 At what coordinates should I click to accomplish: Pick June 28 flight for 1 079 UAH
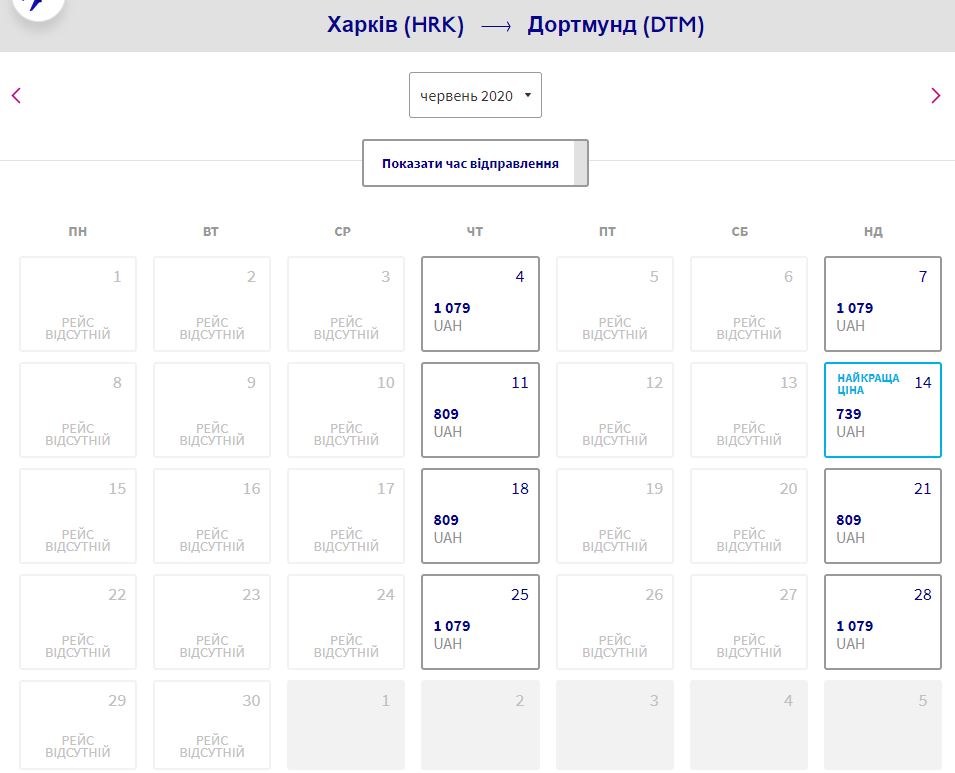click(x=882, y=622)
